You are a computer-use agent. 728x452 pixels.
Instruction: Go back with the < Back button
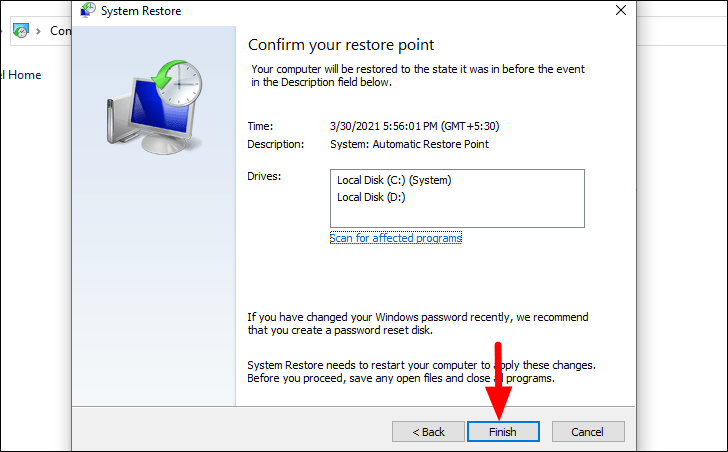click(x=428, y=432)
